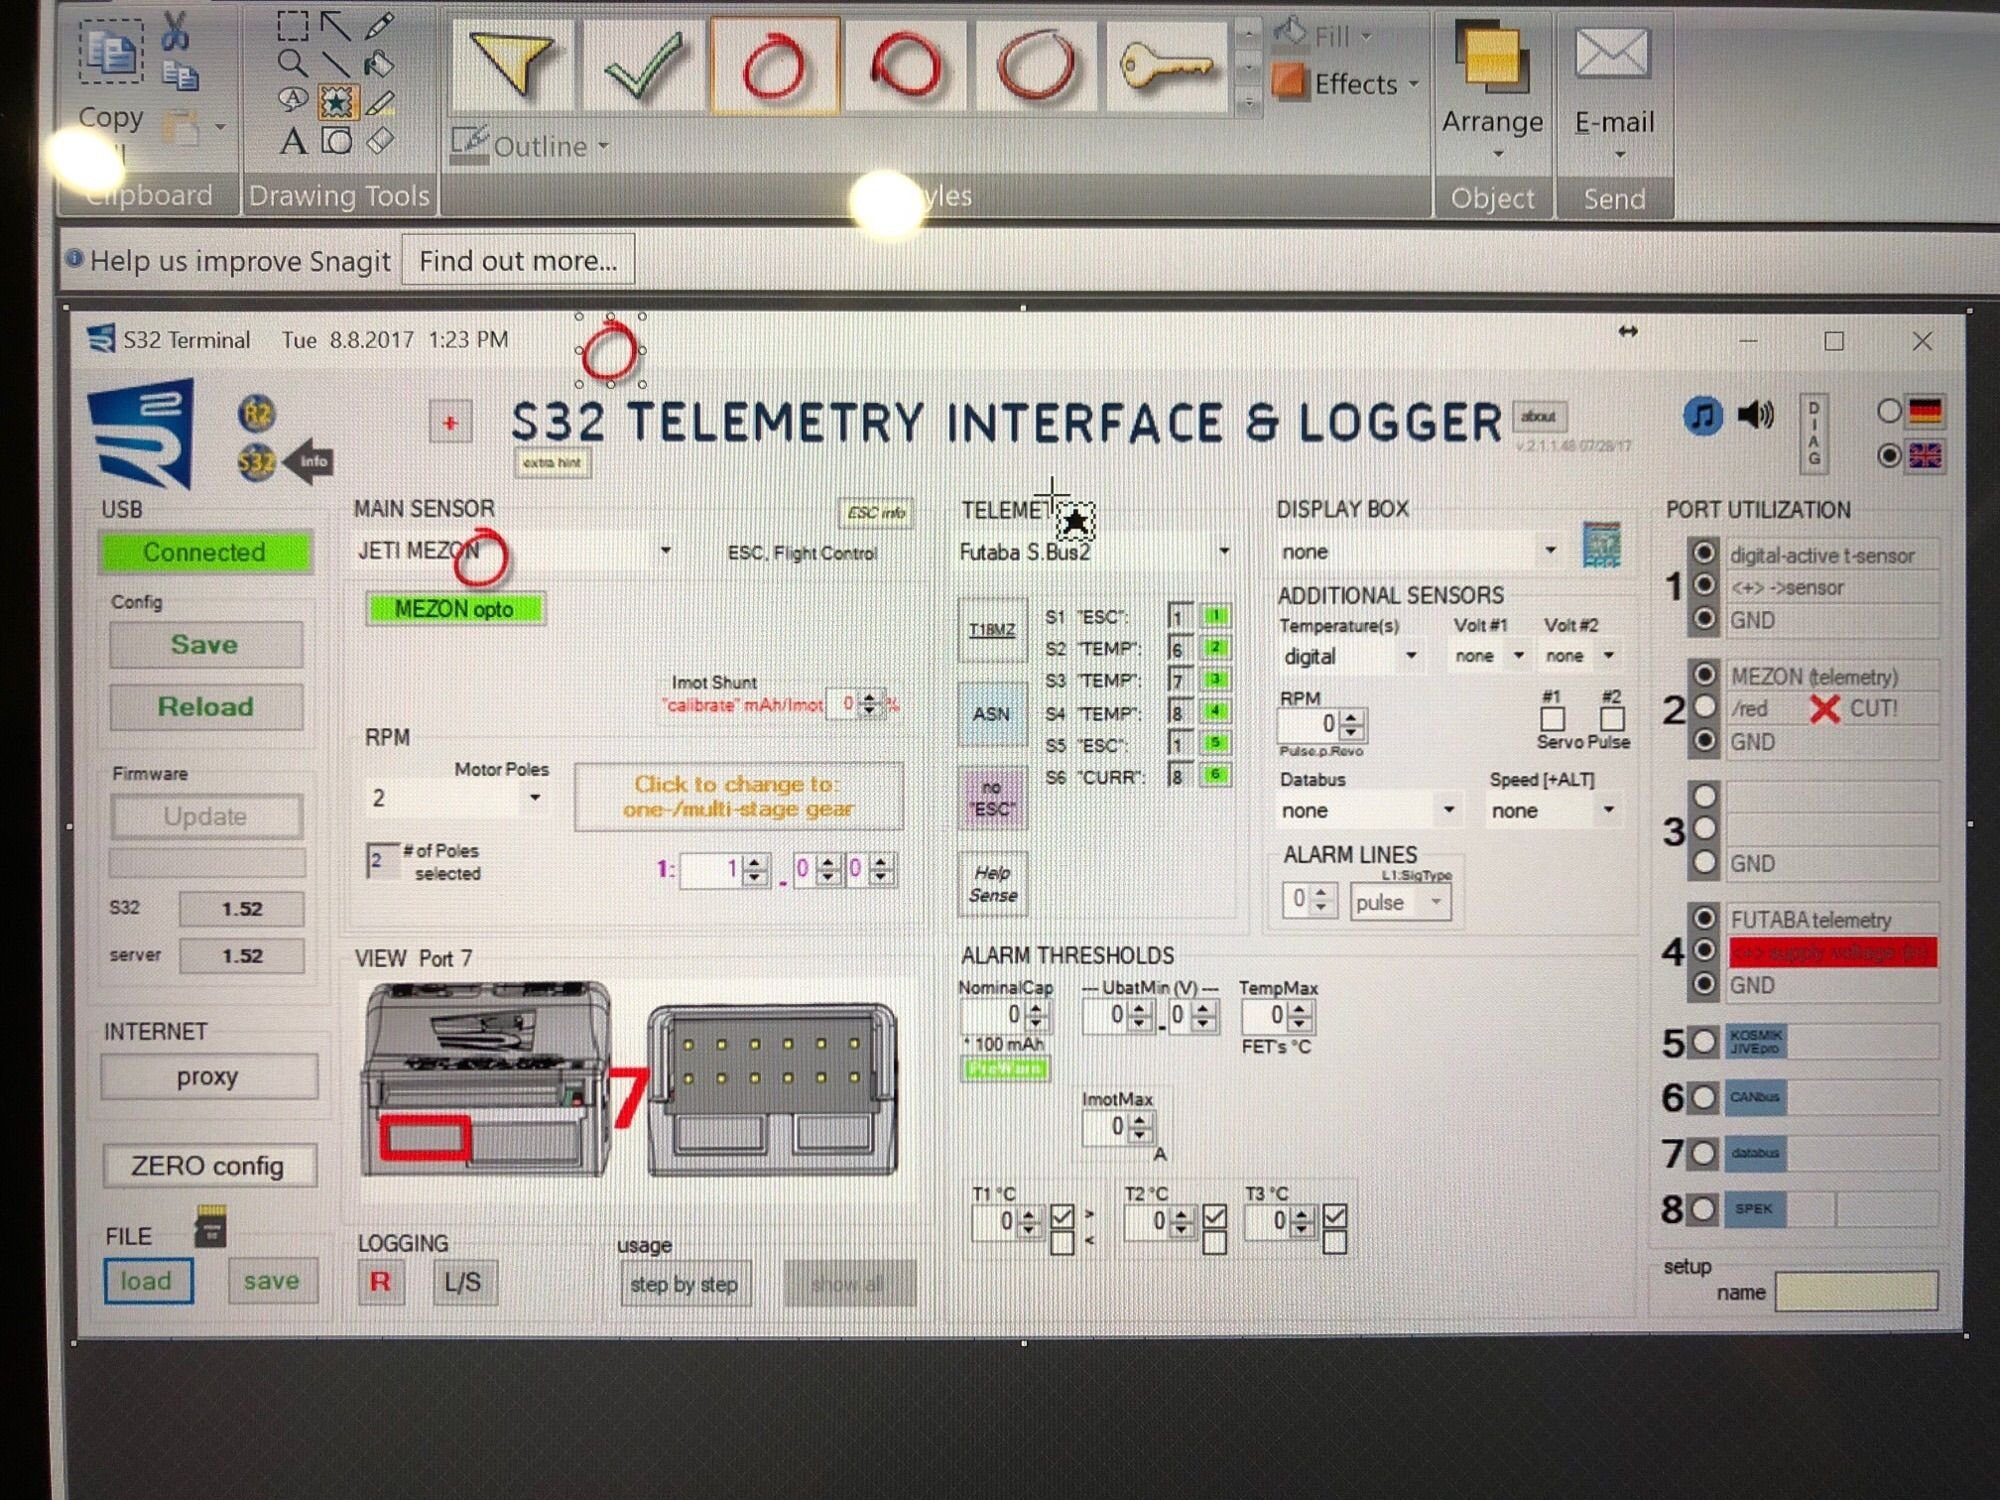Image resolution: width=2000 pixels, height=1500 pixels.
Task: Click the ZERO config button
Action: pyautogui.click(x=208, y=1166)
